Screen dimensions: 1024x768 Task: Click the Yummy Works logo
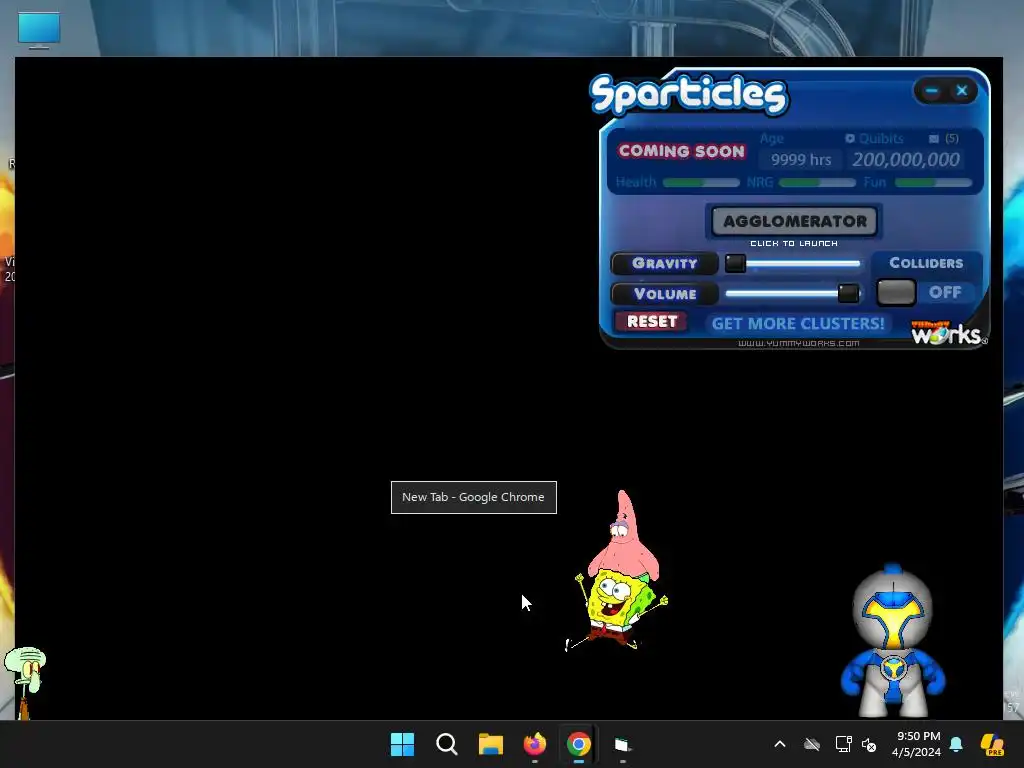coord(948,333)
